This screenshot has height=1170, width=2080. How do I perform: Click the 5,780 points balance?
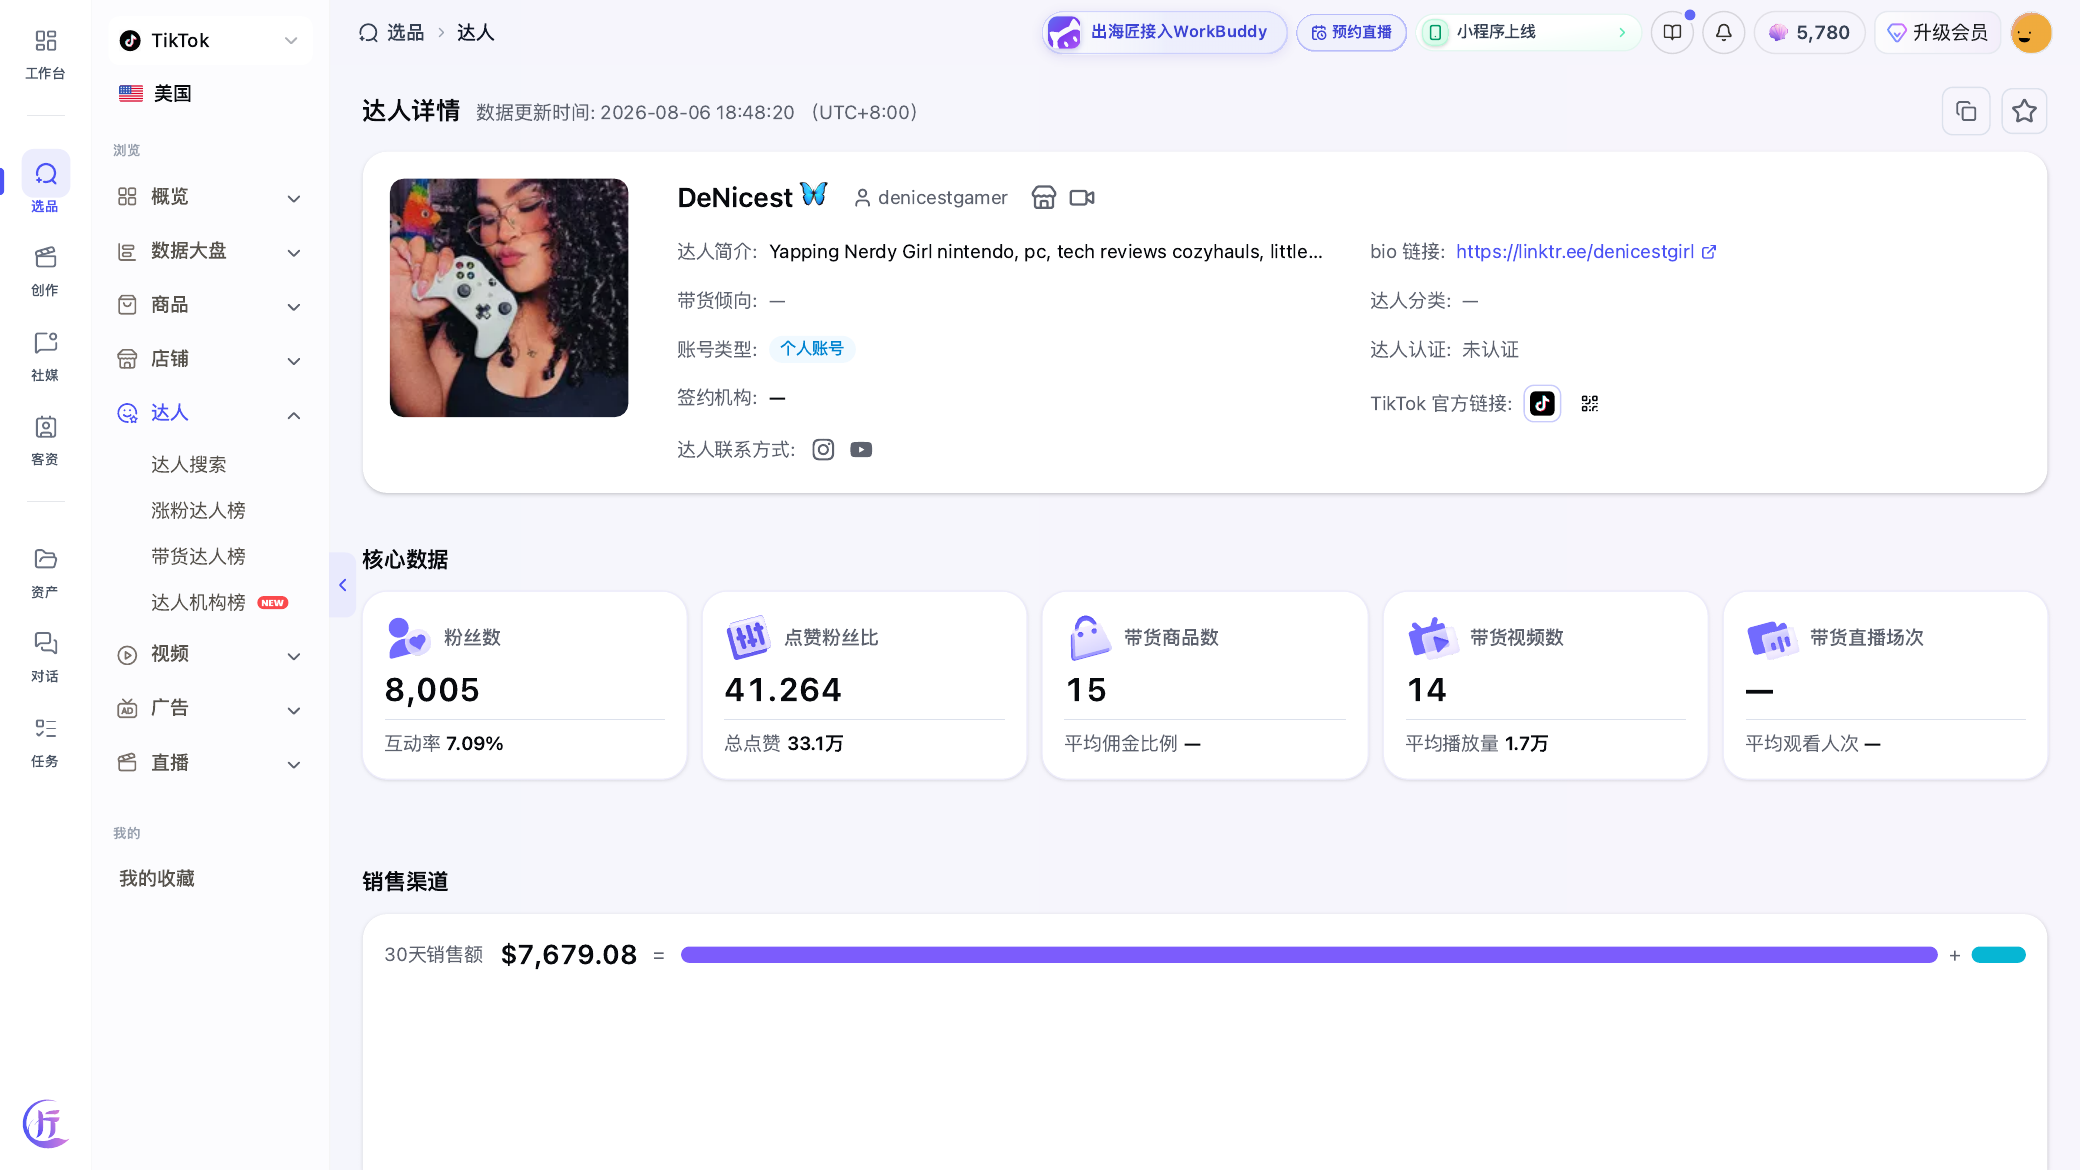(x=1809, y=33)
